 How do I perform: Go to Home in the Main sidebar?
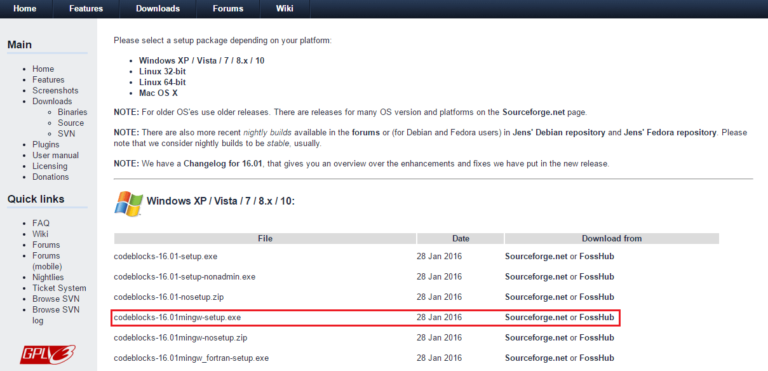click(x=43, y=69)
